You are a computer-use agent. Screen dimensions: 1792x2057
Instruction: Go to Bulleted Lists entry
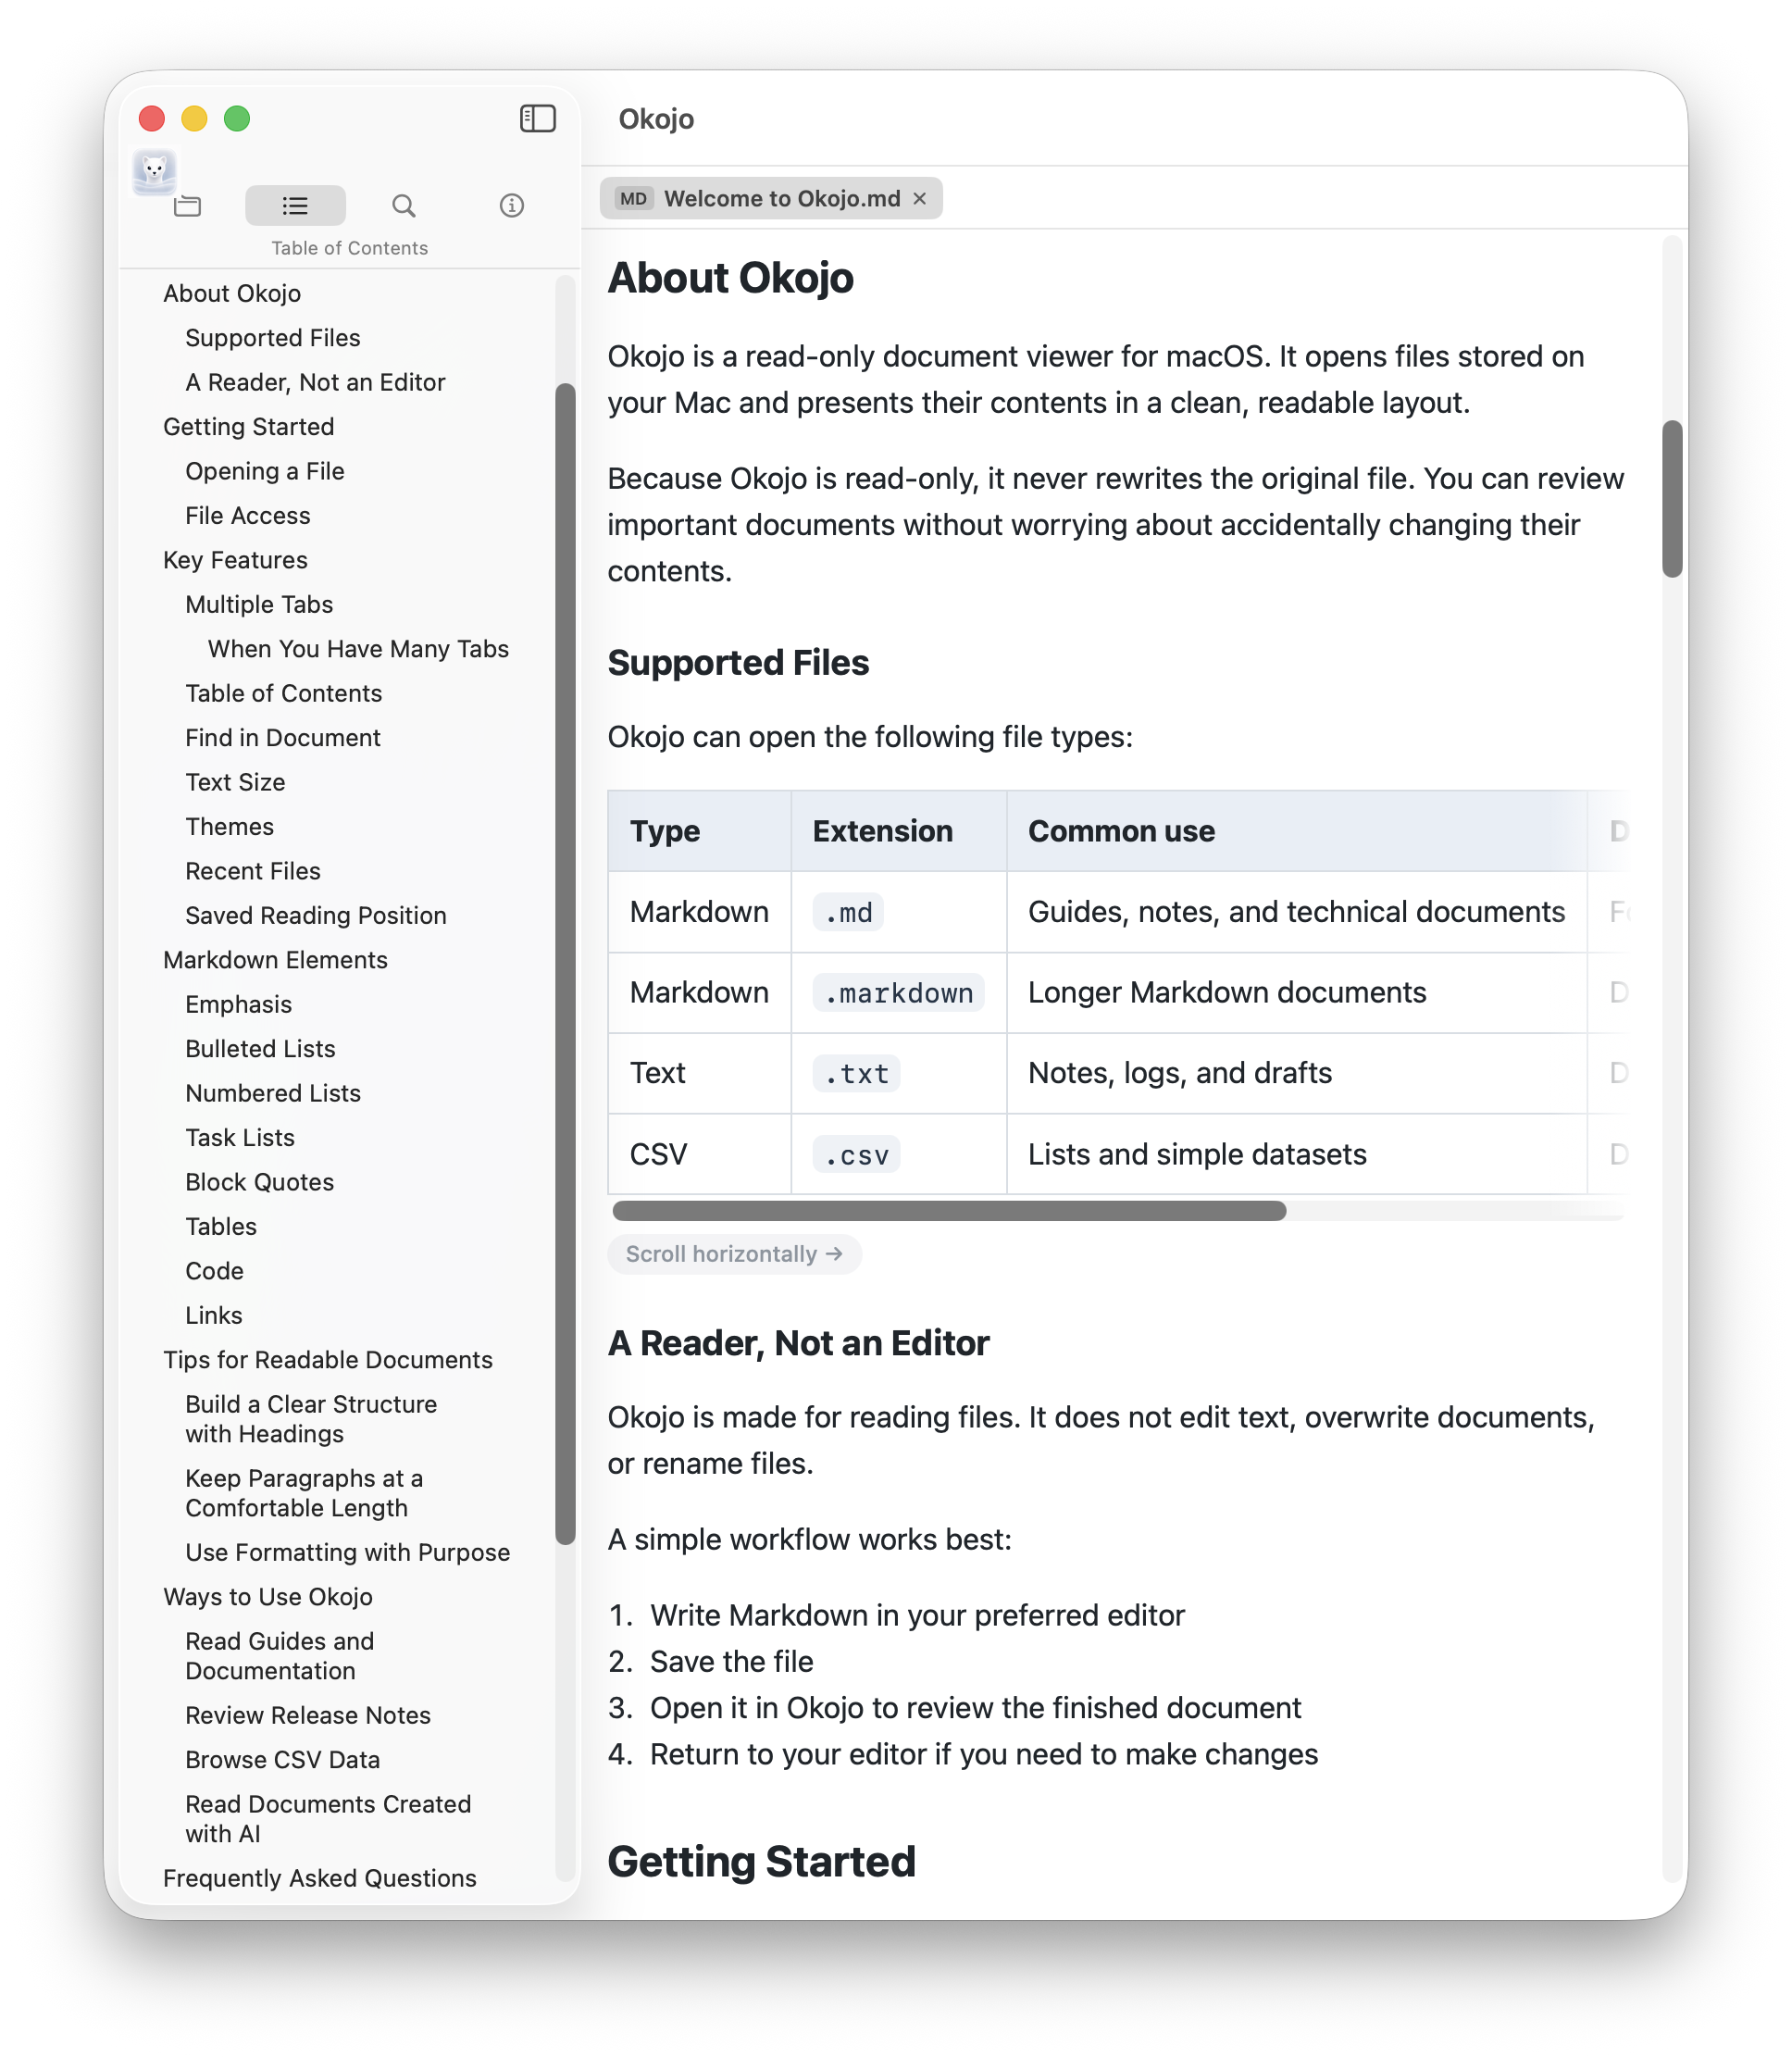pos(260,1049)
